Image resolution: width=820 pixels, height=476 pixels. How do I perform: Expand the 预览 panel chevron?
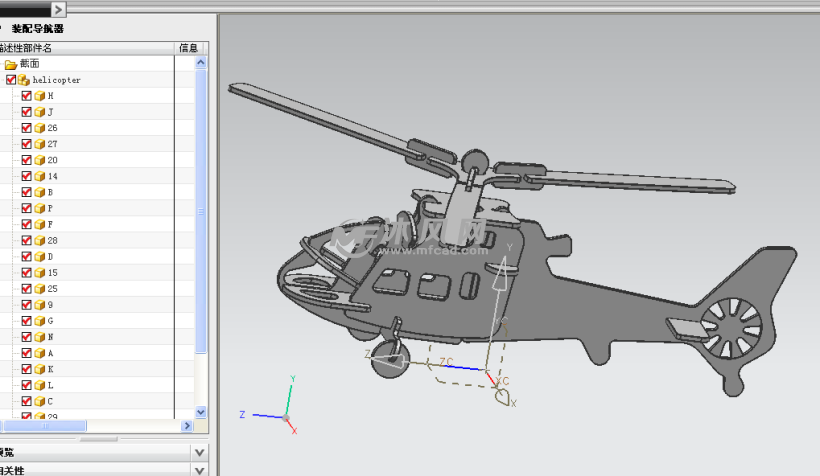pos(199,452)
